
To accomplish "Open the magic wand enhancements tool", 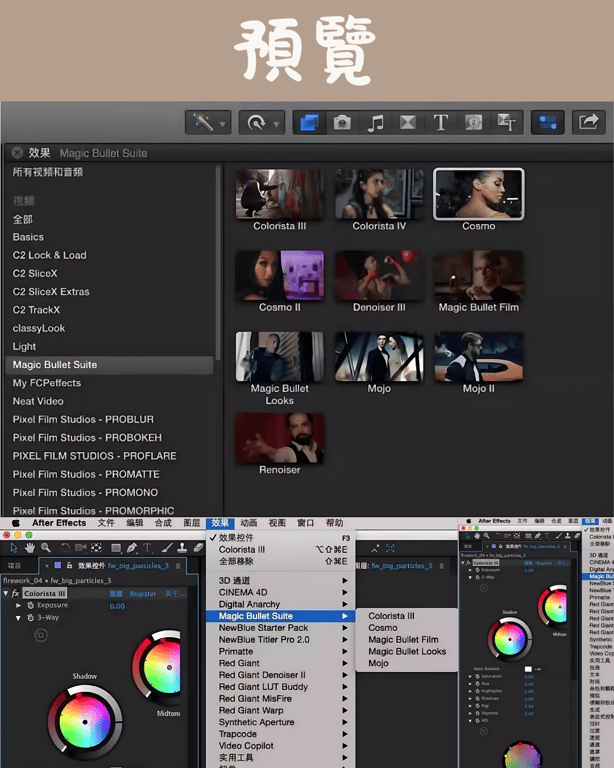I will tap(203, 122).
